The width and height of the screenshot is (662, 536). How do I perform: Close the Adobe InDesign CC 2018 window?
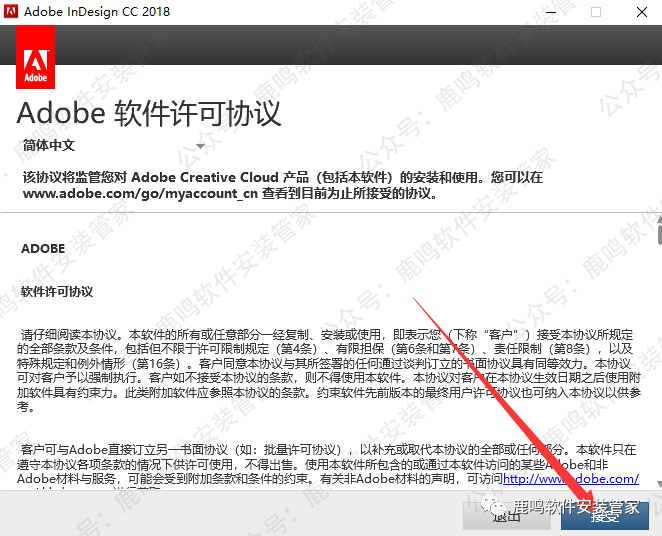[x=641, y=12]
